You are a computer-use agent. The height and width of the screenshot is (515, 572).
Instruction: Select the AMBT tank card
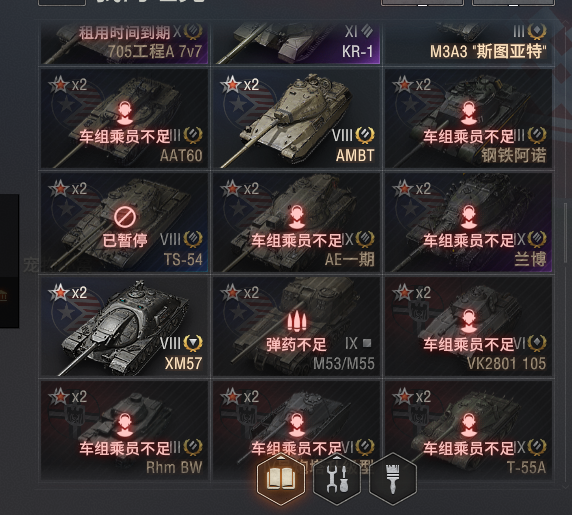coord(297,119)
